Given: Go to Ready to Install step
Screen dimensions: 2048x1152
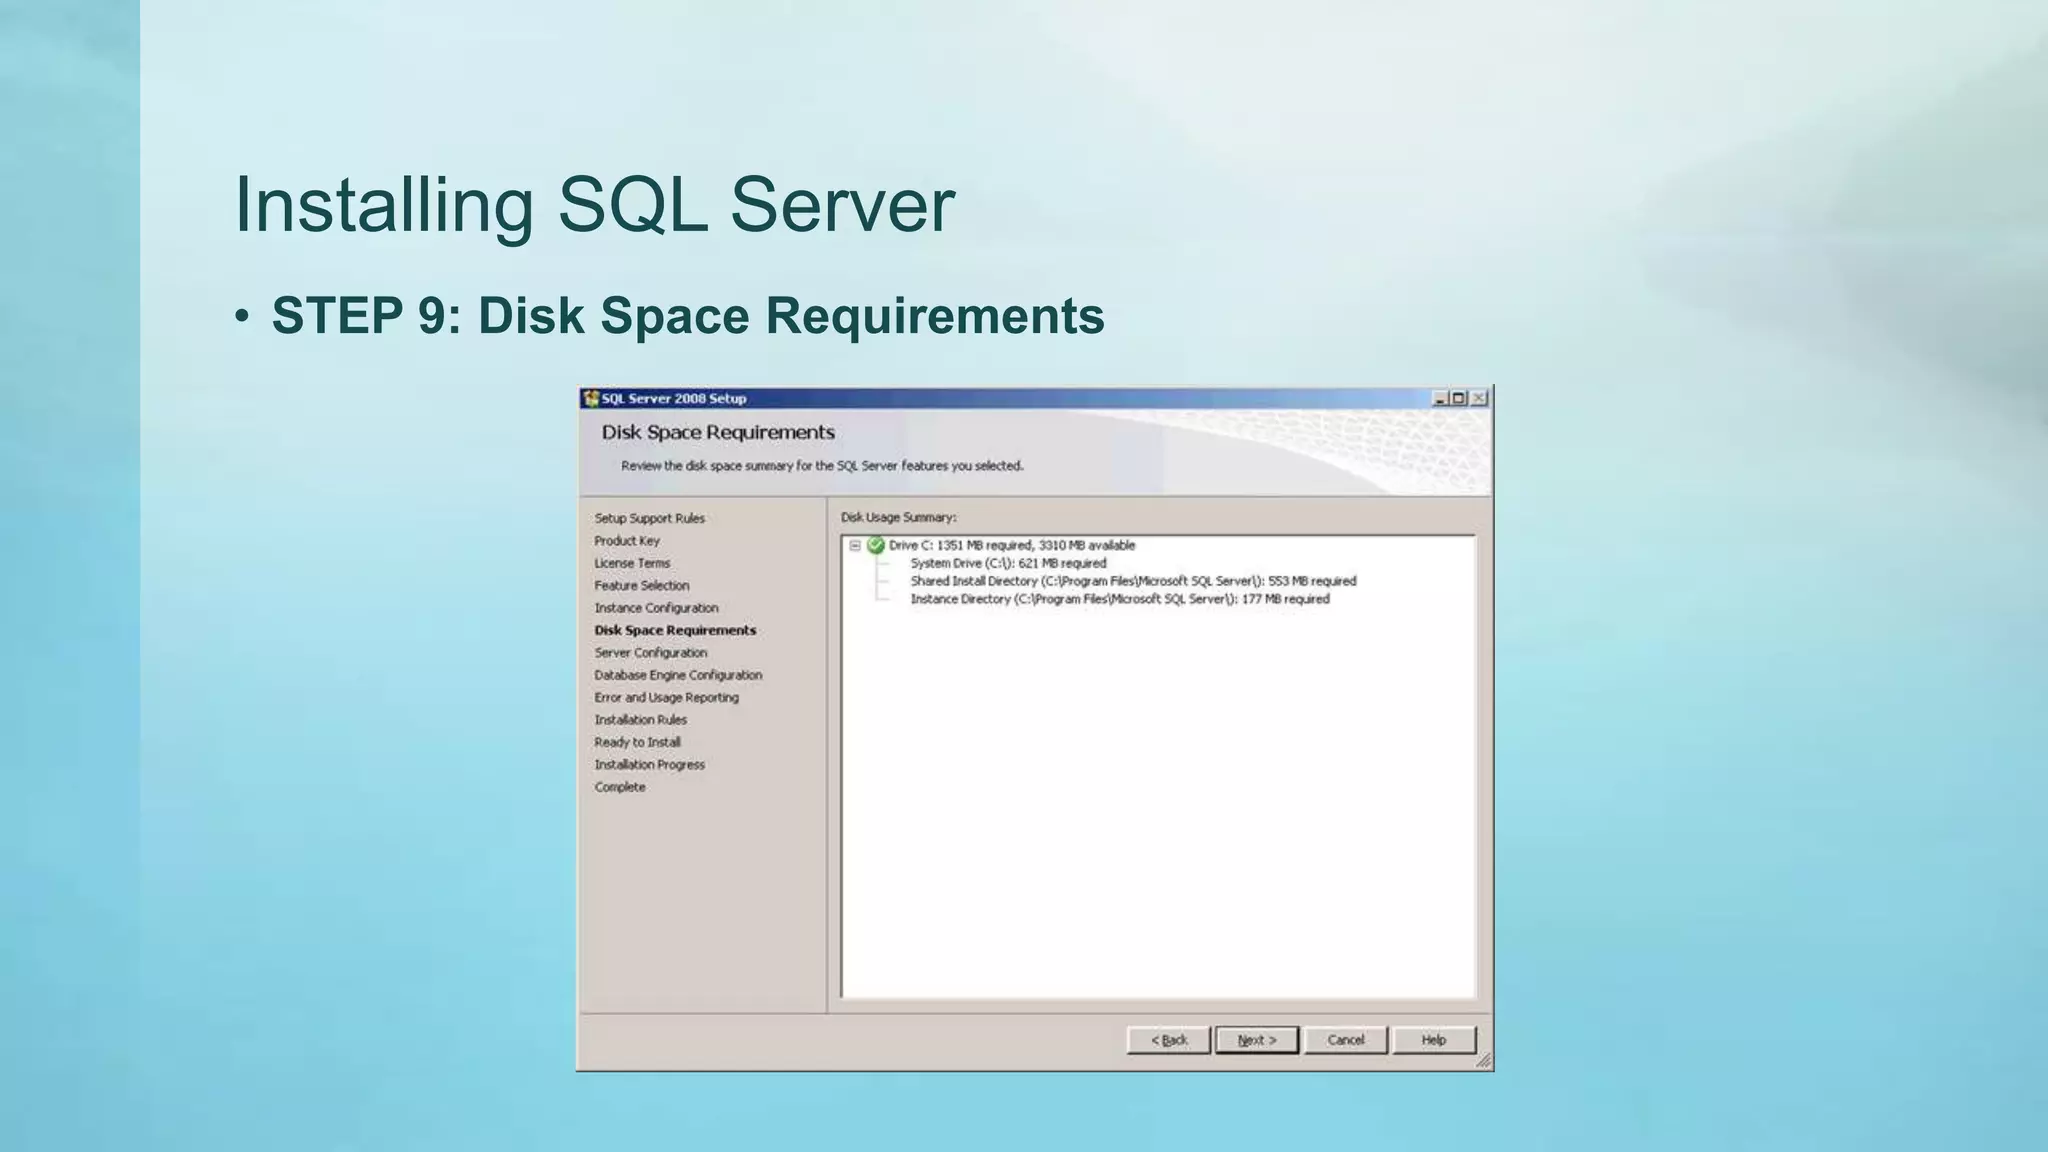Looking at the screenshot, I should 638,742.
